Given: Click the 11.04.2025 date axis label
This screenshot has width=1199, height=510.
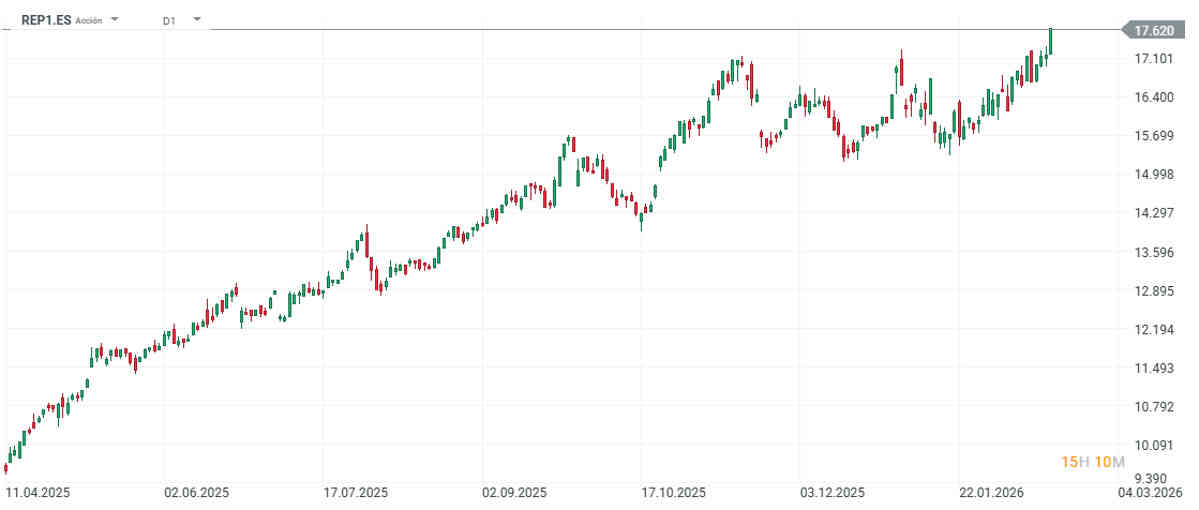Looking at the screenshot, I should [37, 492].
